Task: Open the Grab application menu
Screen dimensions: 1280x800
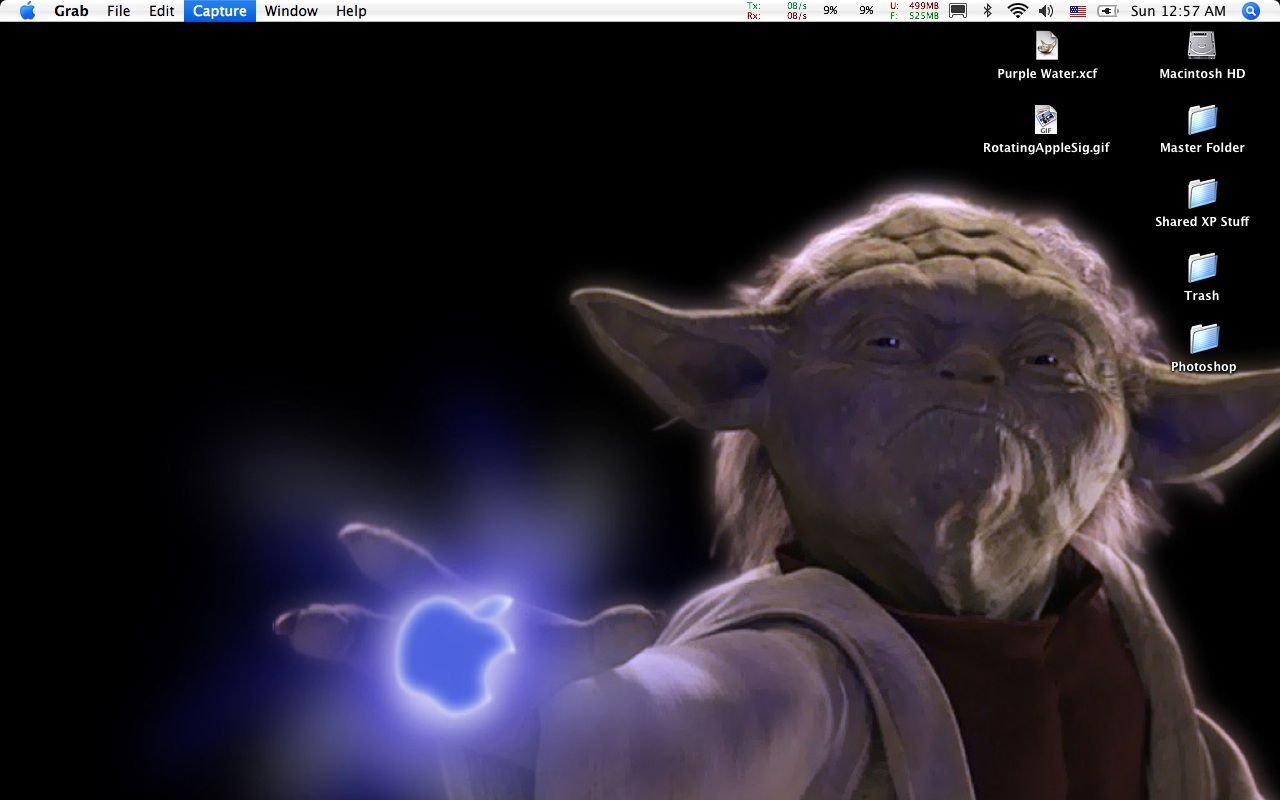Action: pos(71,11)
